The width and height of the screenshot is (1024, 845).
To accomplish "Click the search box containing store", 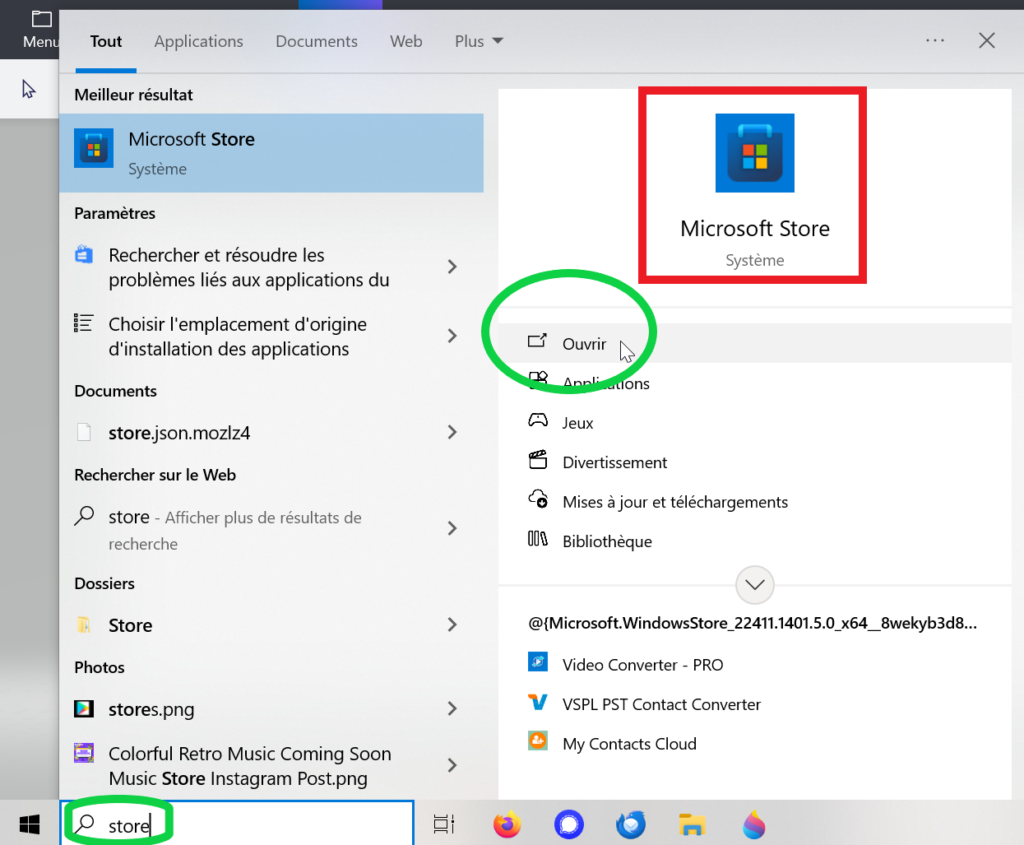I will (x=240, y=825).
